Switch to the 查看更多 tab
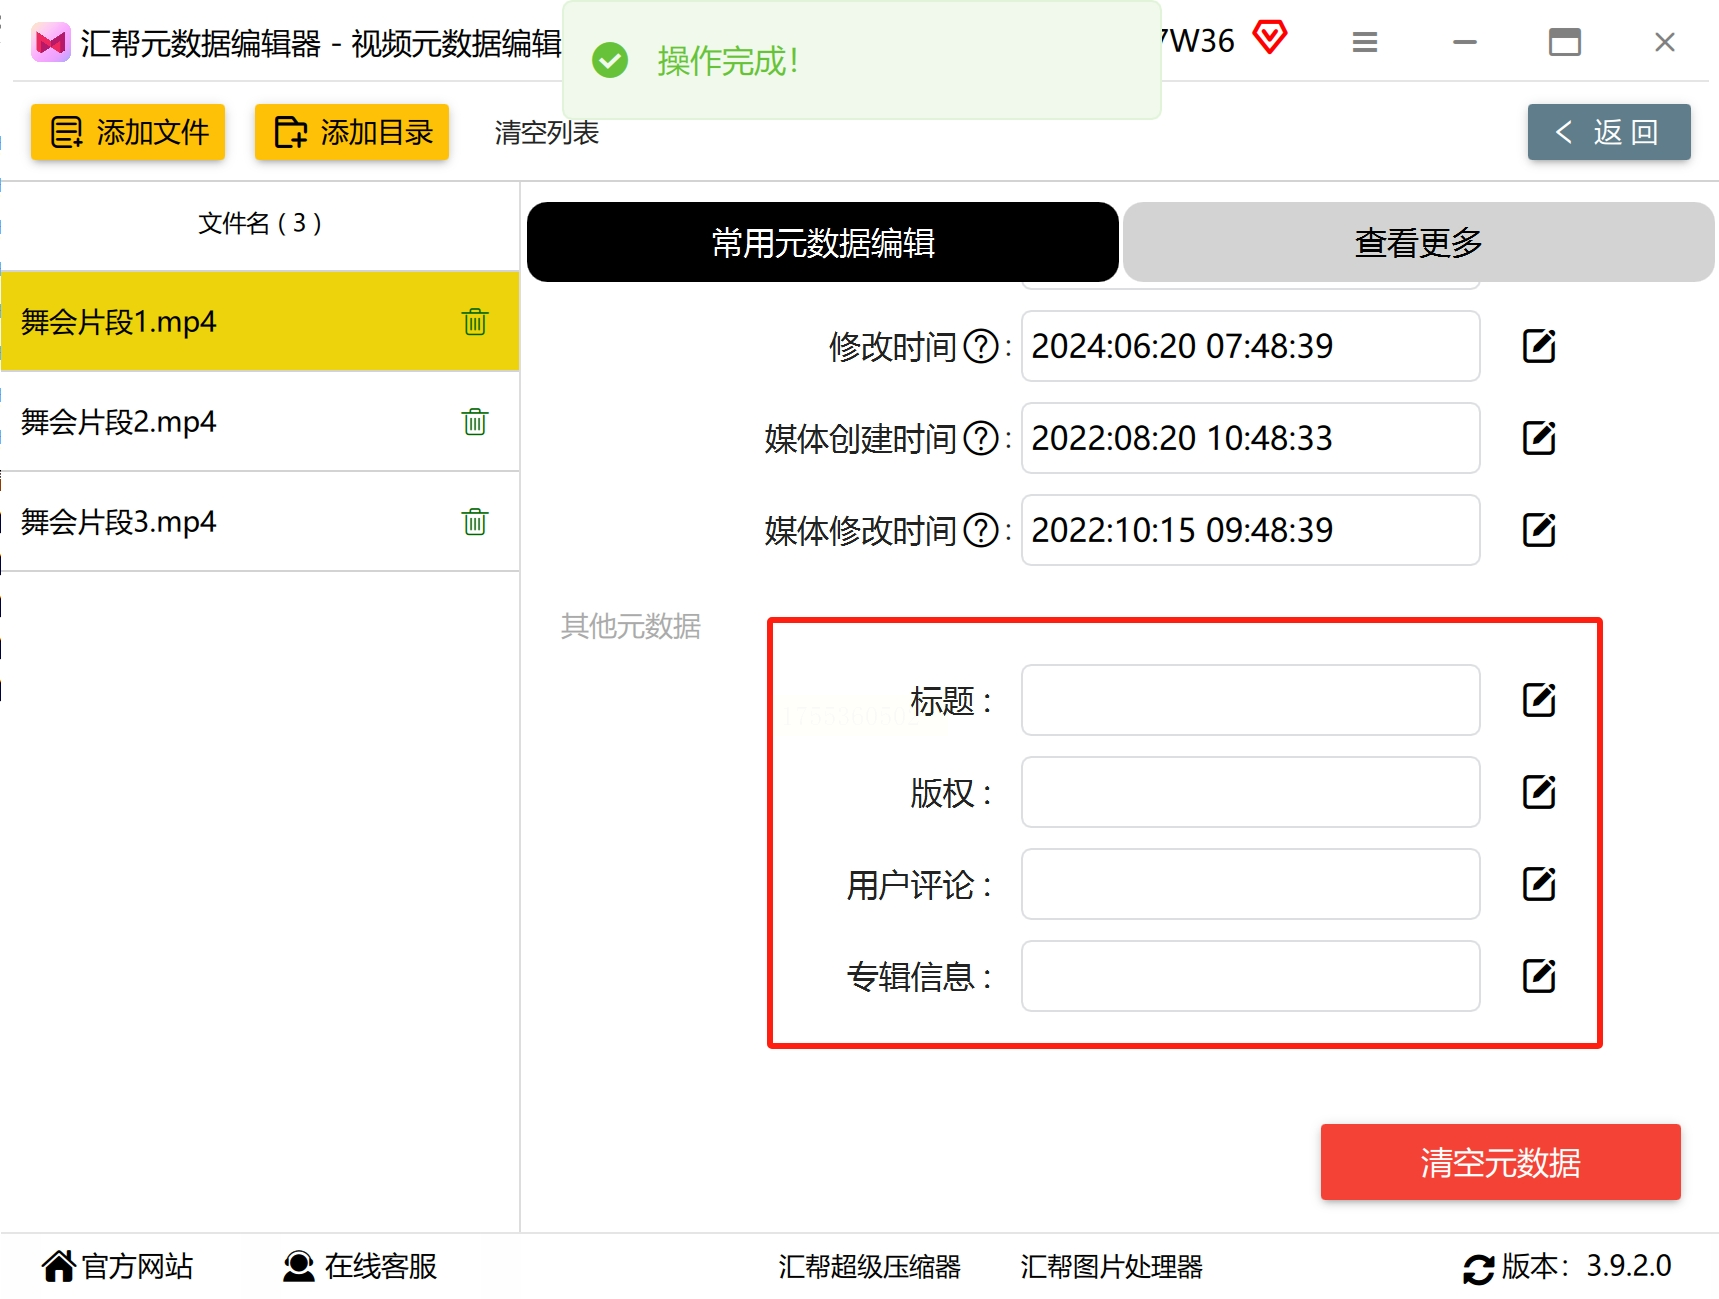This screenshot has width=1719, height=1299. pos(1418,242)
